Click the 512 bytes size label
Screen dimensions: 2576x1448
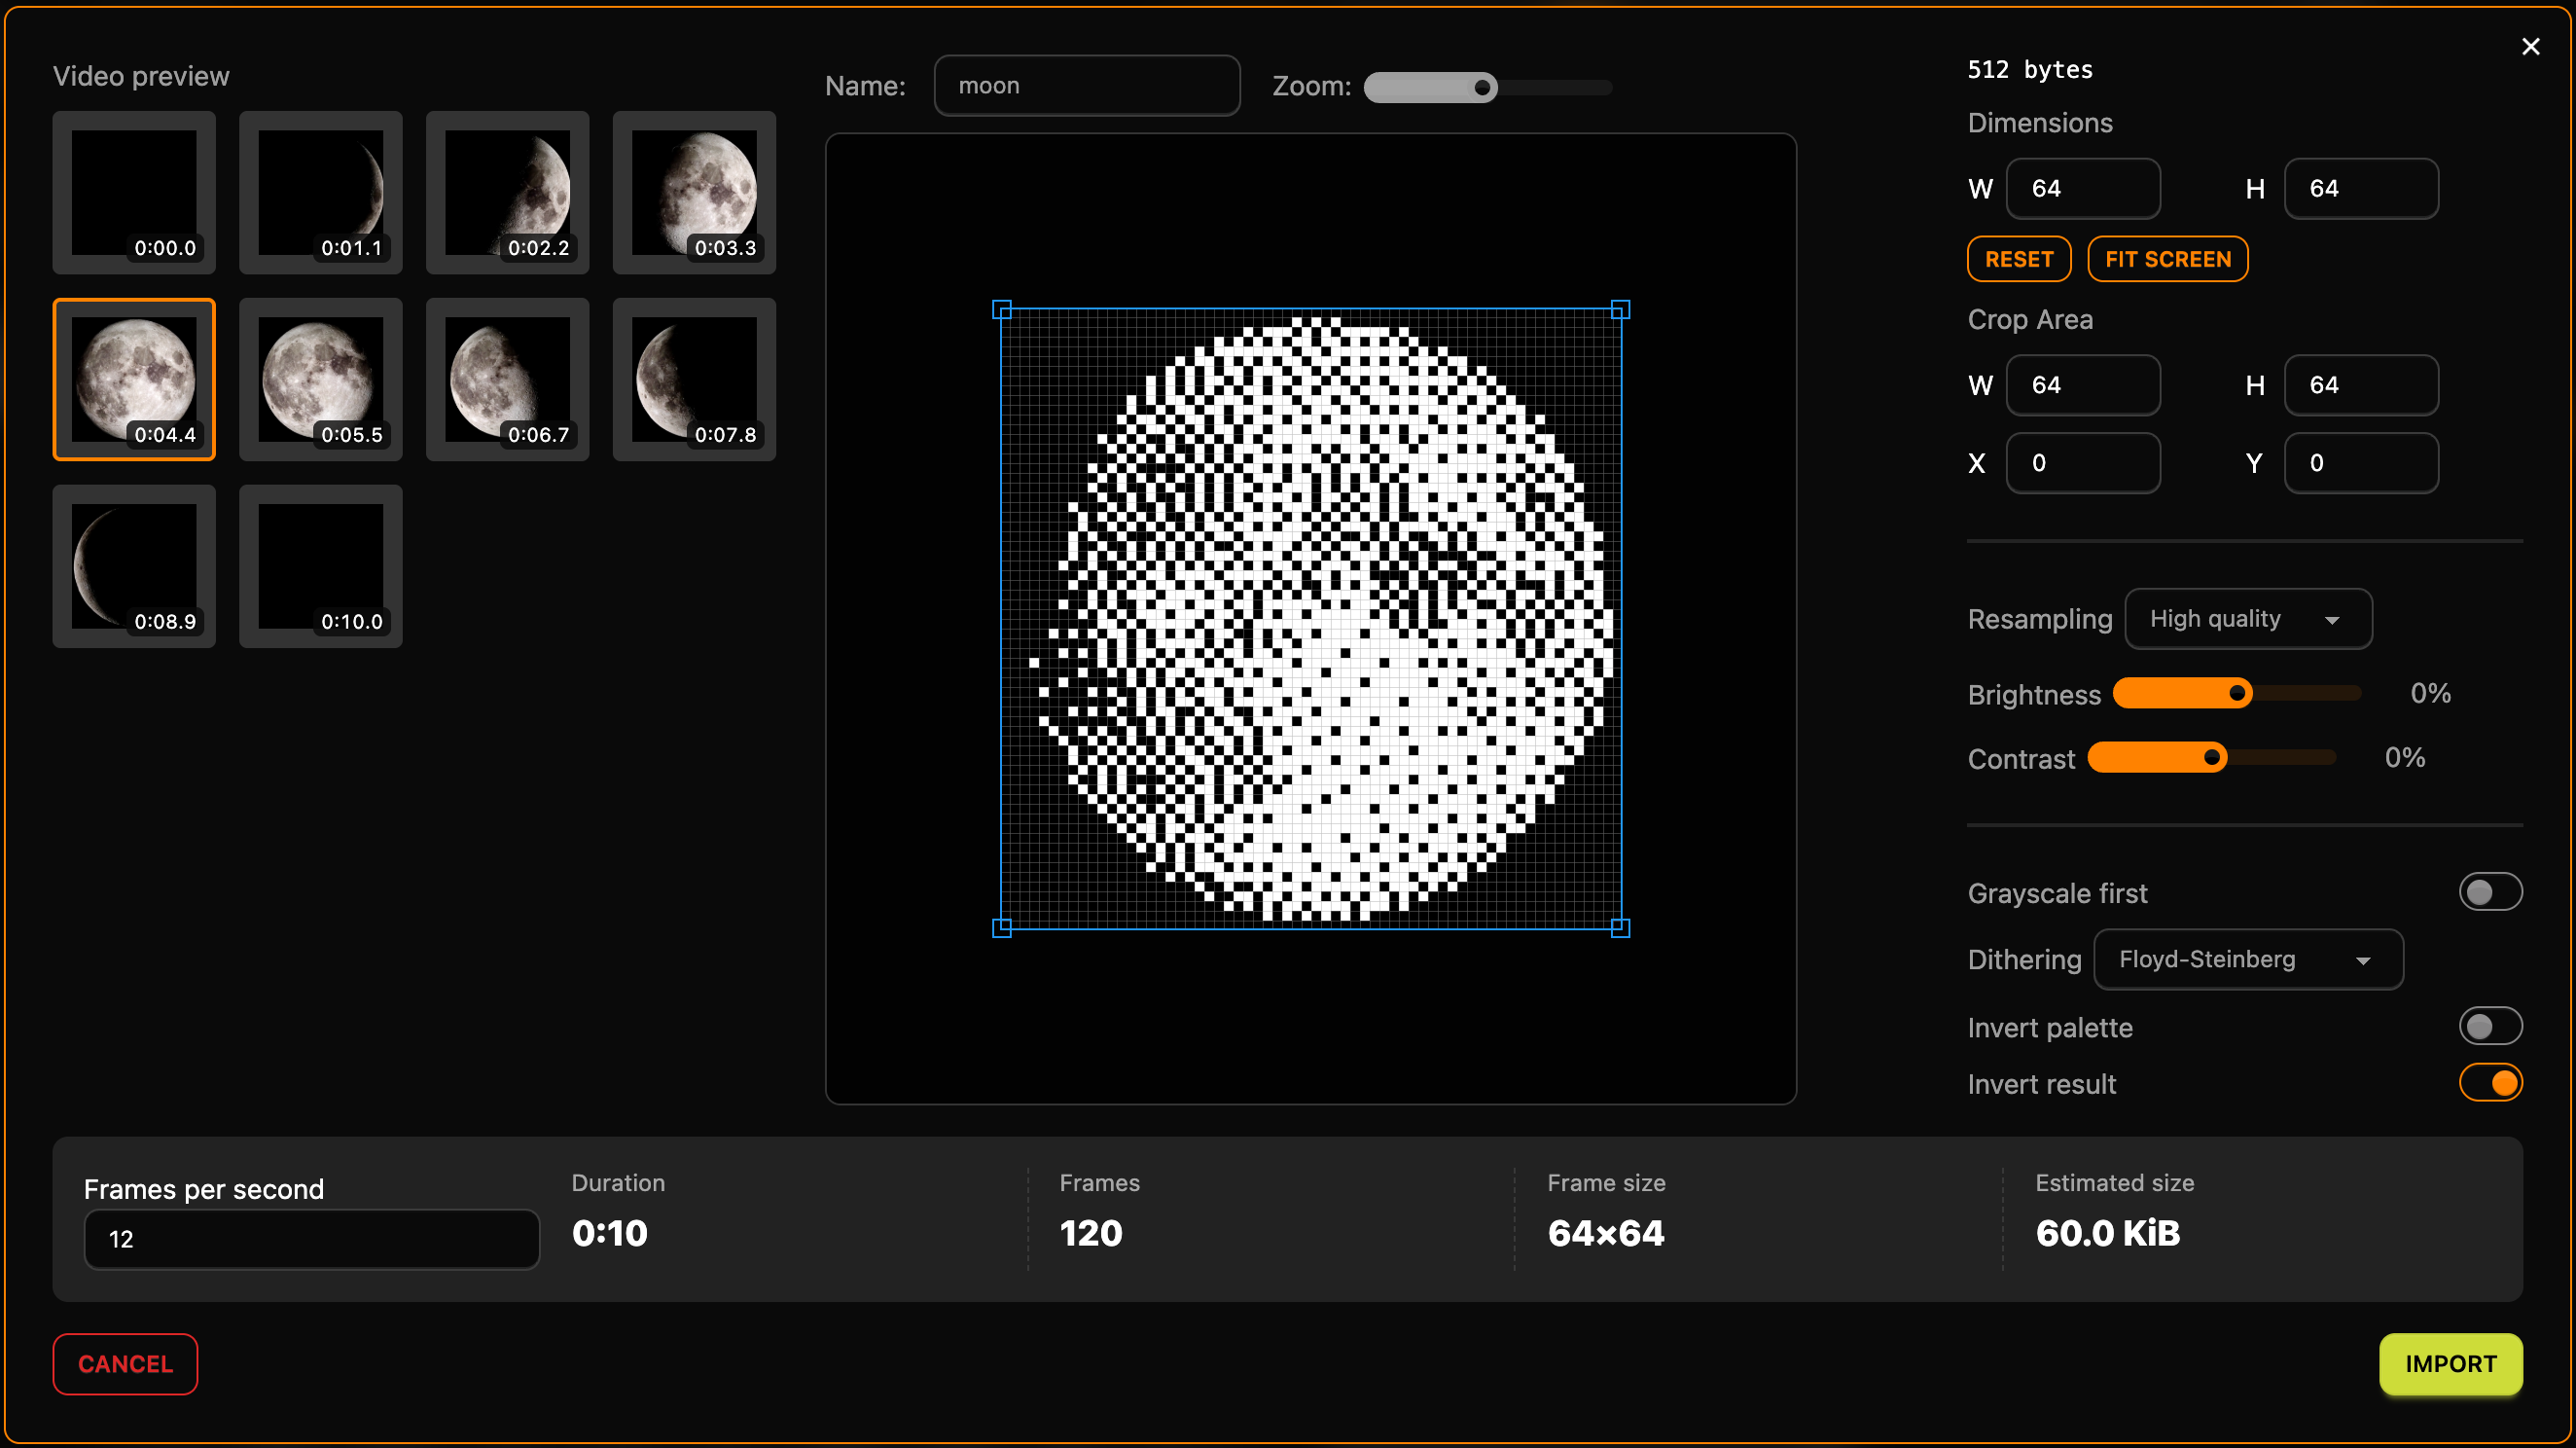(2030, 70)
